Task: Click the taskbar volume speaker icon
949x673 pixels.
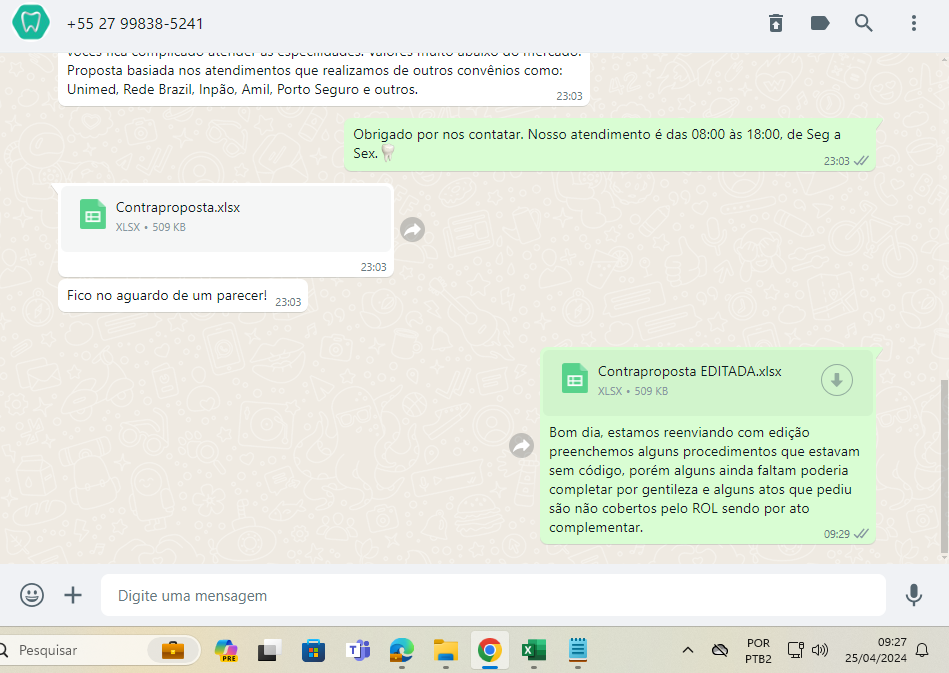Action: [x=820, y=650]
